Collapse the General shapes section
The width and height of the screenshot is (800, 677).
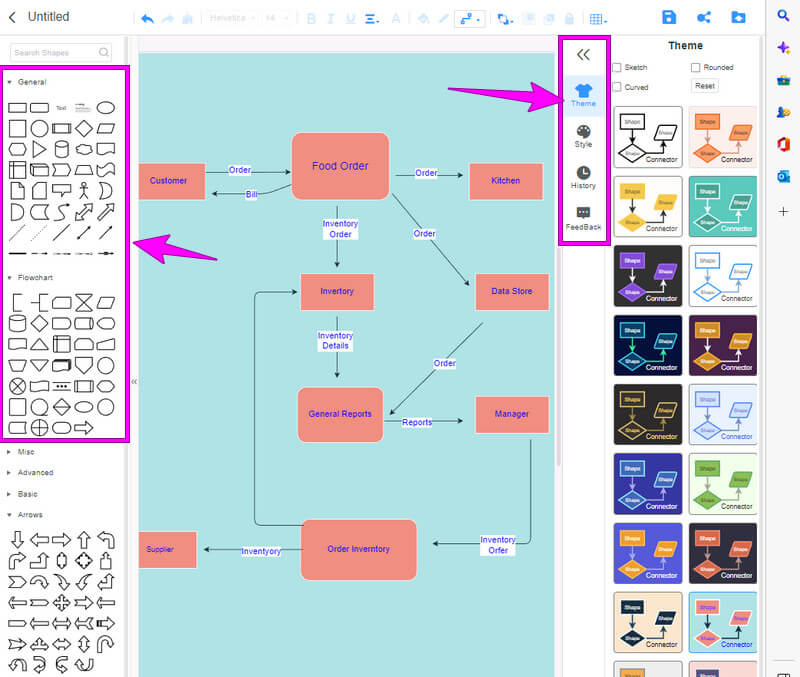(x=30, y=81)
